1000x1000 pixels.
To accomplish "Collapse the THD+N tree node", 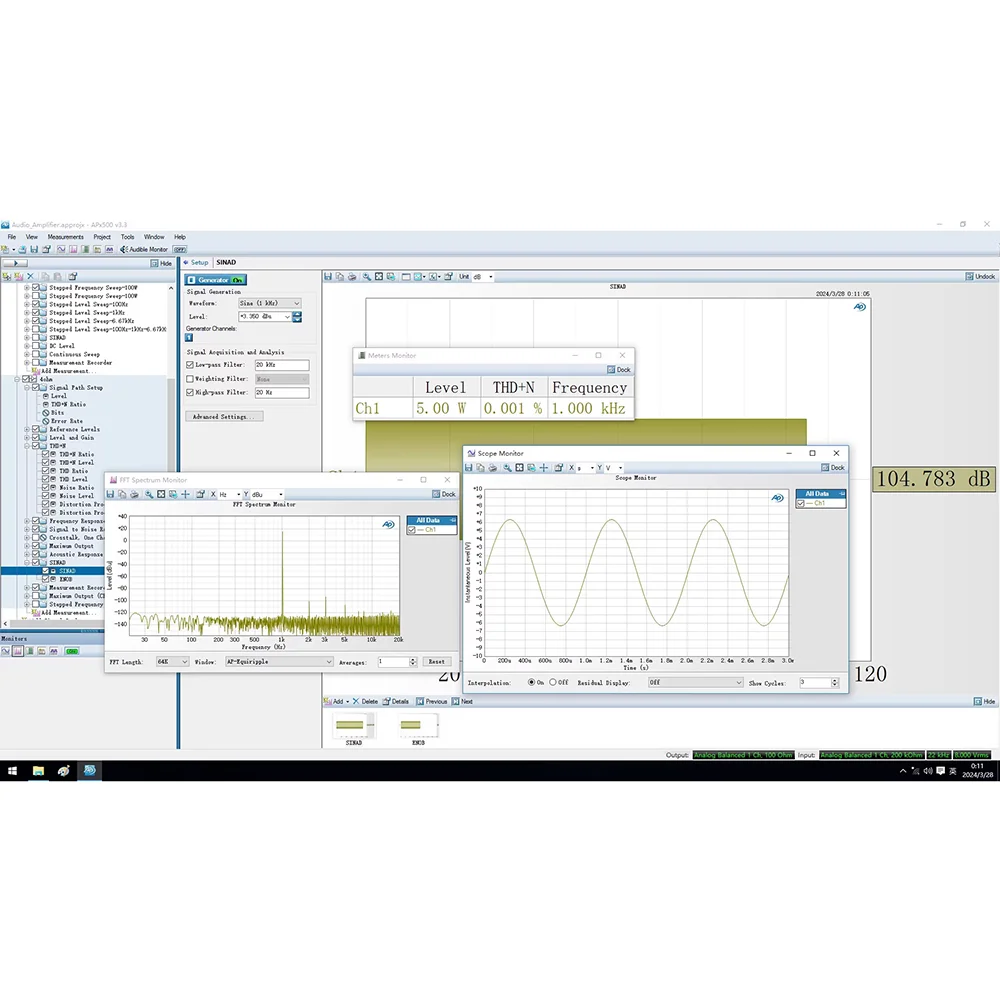I will (x=27, y=446).
